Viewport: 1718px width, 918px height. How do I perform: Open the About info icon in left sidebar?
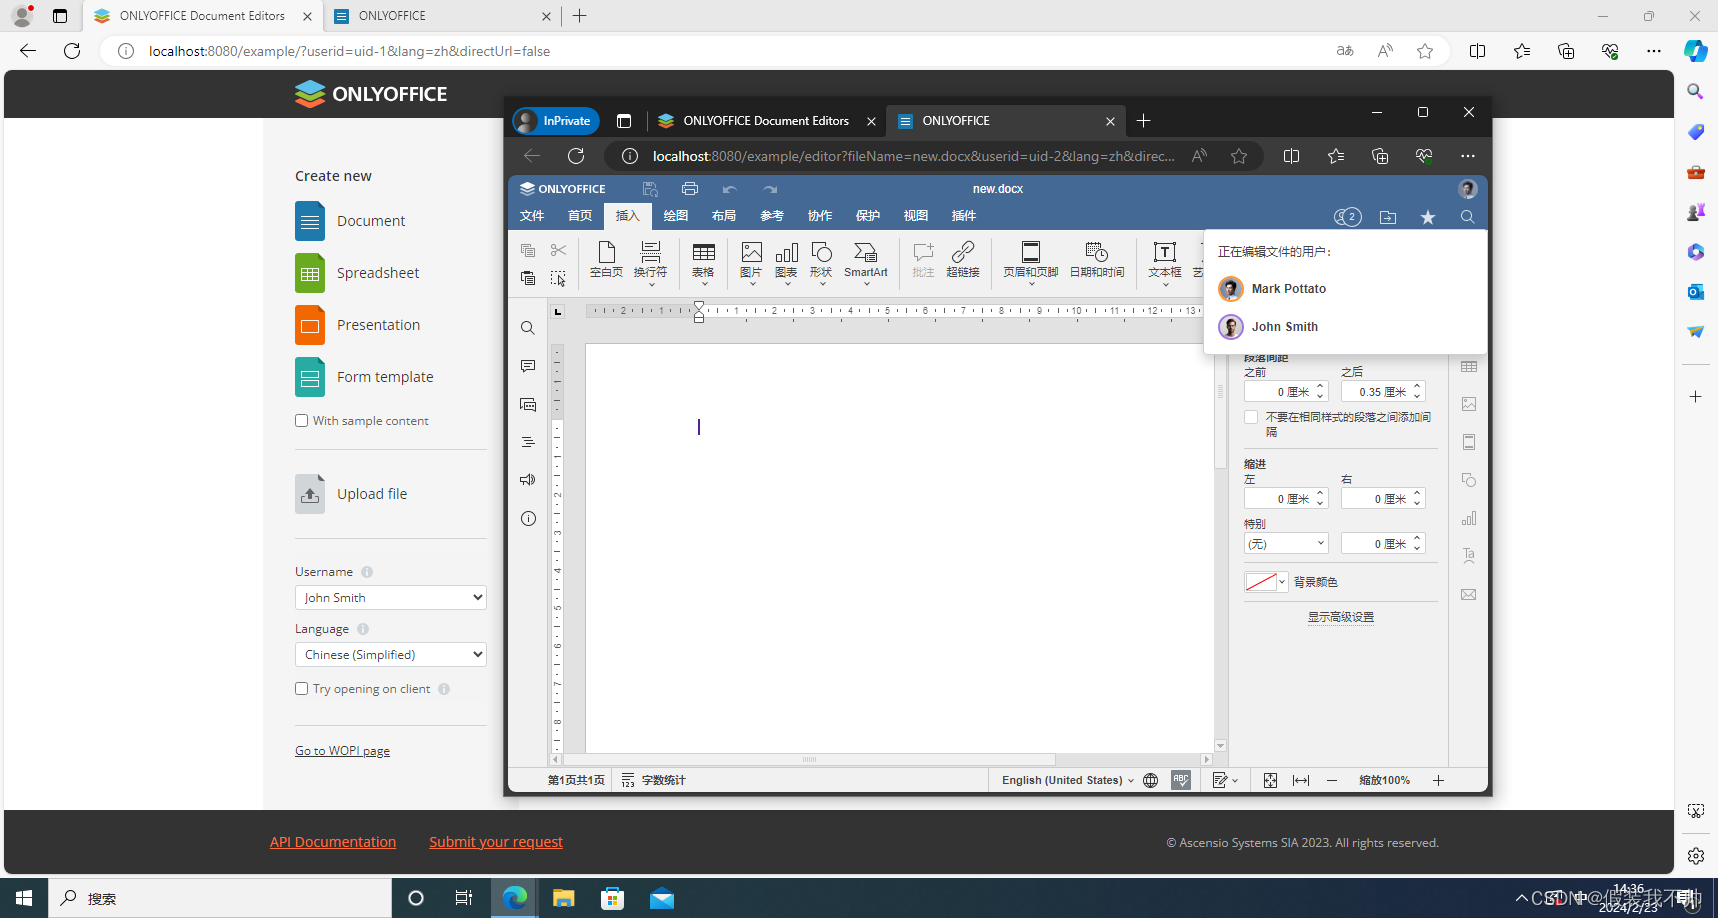528,518
